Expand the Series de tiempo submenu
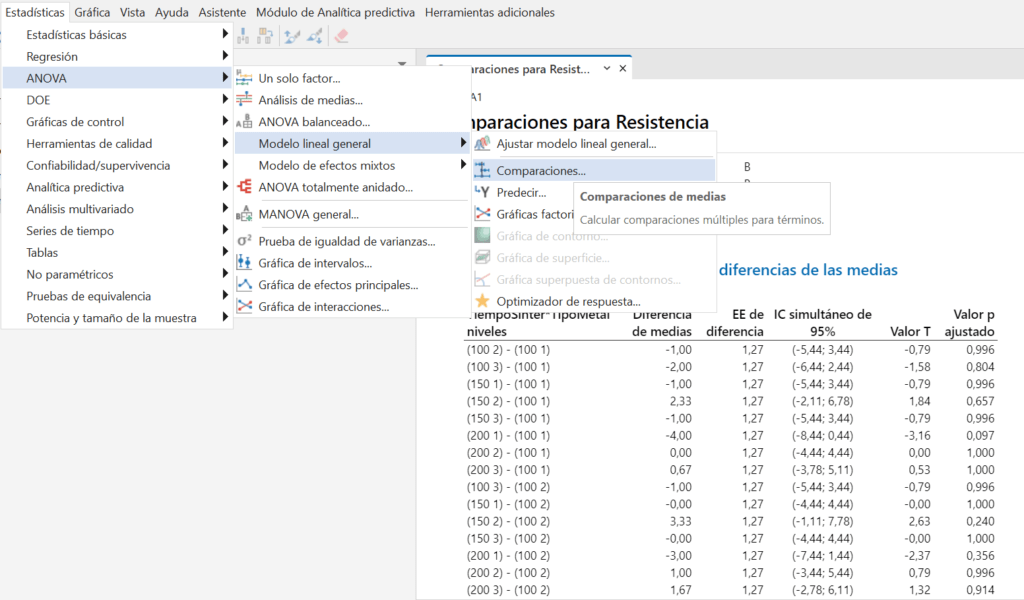Image resolution: width=1024 pixels, height=600 pixels. (x=100, y=231)
